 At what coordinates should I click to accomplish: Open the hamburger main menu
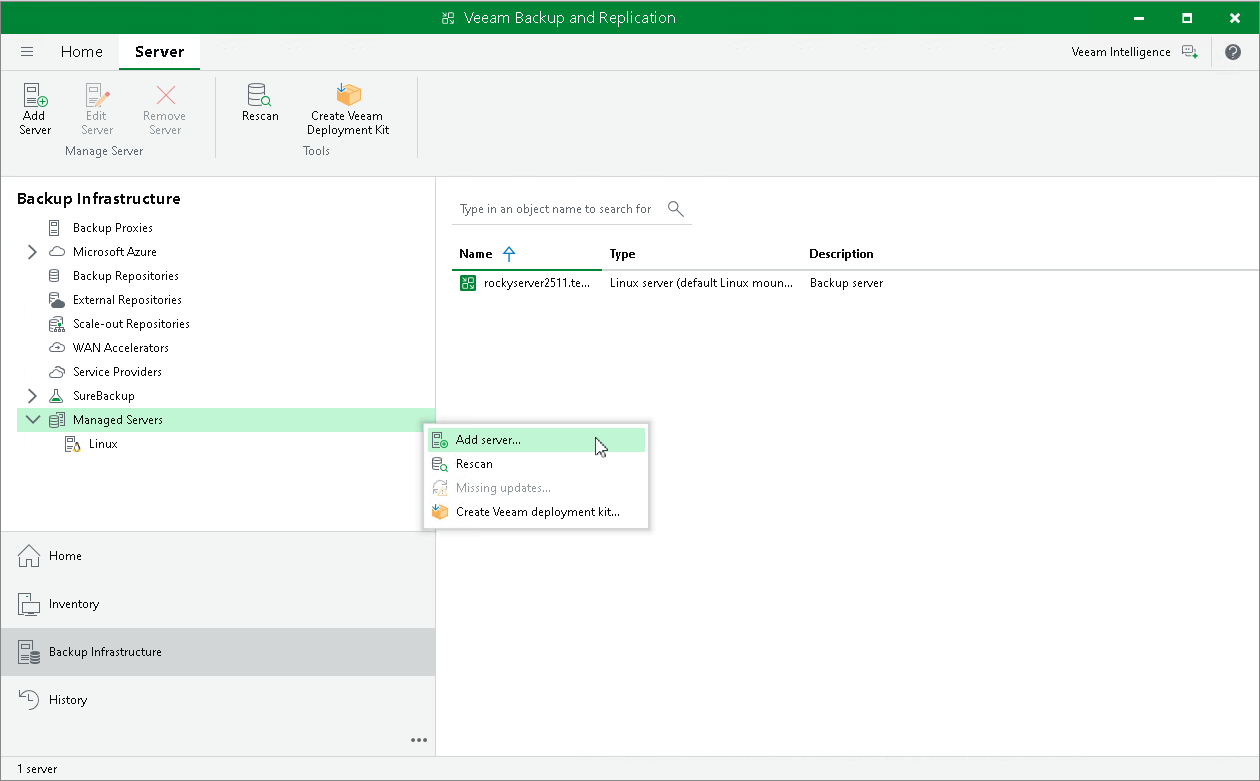tap(27, 52)
